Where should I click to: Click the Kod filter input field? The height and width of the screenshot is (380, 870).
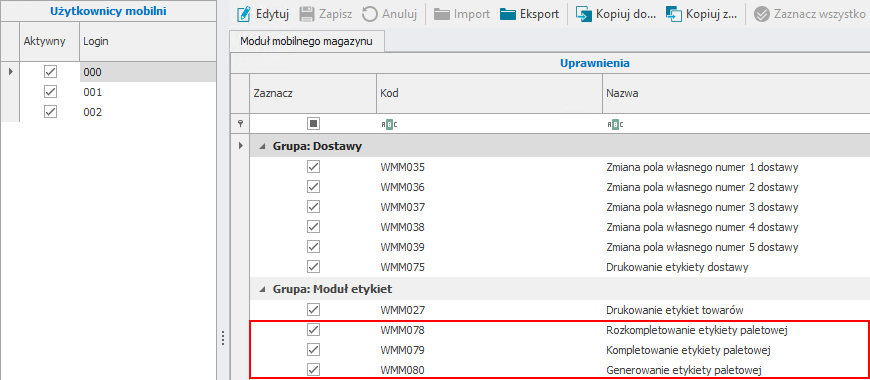[x=489, y=124]
